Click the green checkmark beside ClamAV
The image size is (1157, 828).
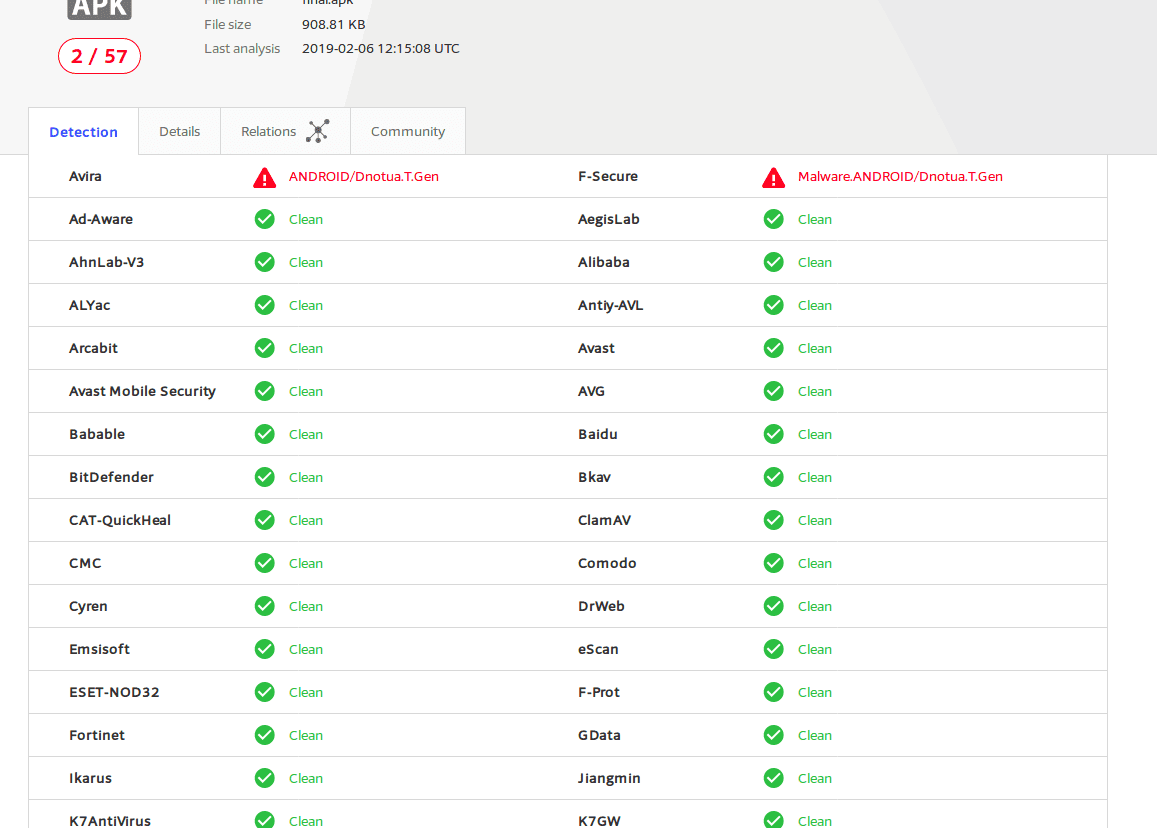click(x=773, y=520)
